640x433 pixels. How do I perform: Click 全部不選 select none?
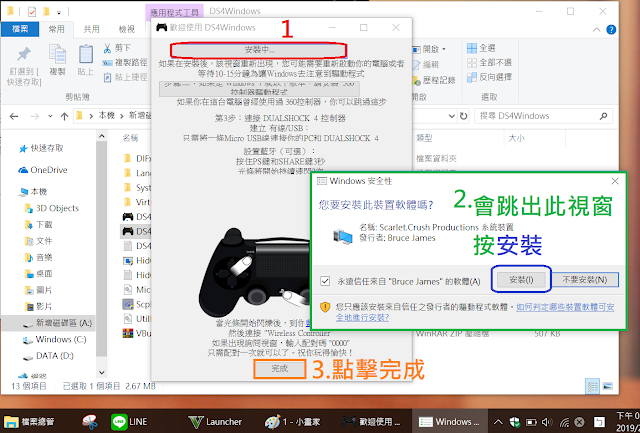pyautogui.click(x=489, y=62)
